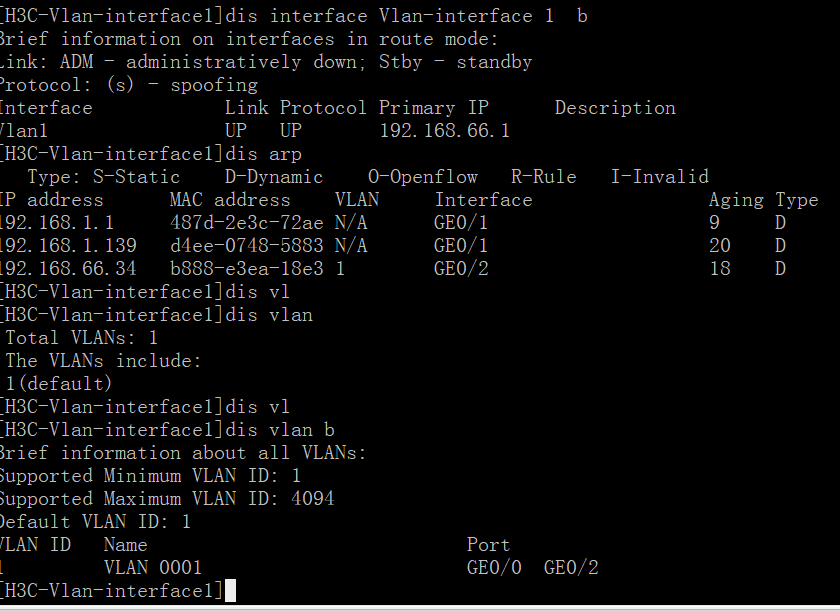This screenshot has width=840, height=611.
Task: Click the 1(default) VLAN entry
Action: (58, 383)
